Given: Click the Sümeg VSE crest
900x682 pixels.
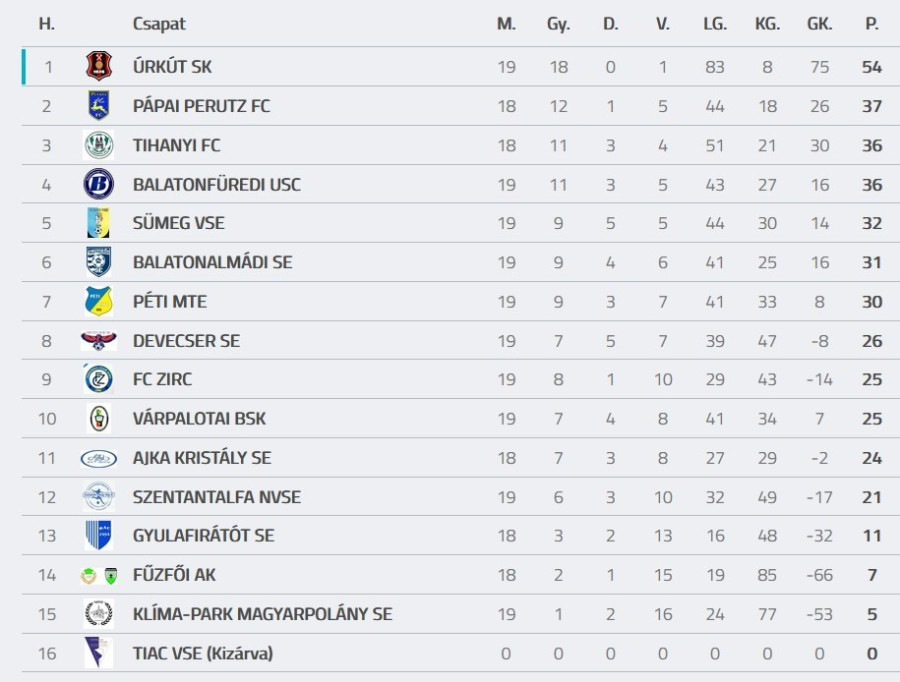Looking at the screenshot, I should pyautogui.click(x=99, y=223).
